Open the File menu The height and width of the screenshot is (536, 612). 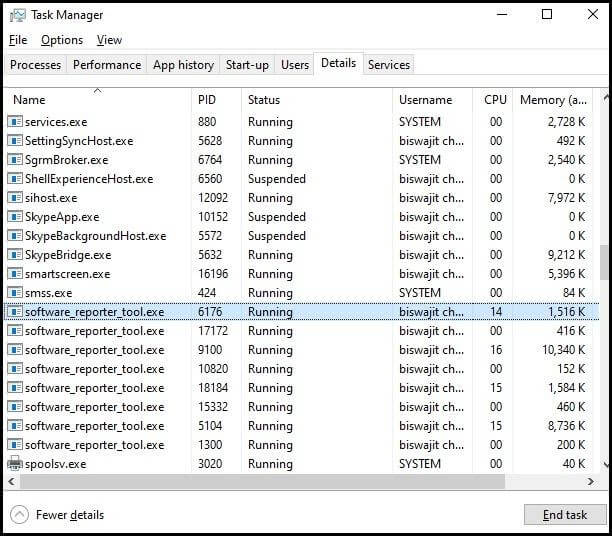18,40
